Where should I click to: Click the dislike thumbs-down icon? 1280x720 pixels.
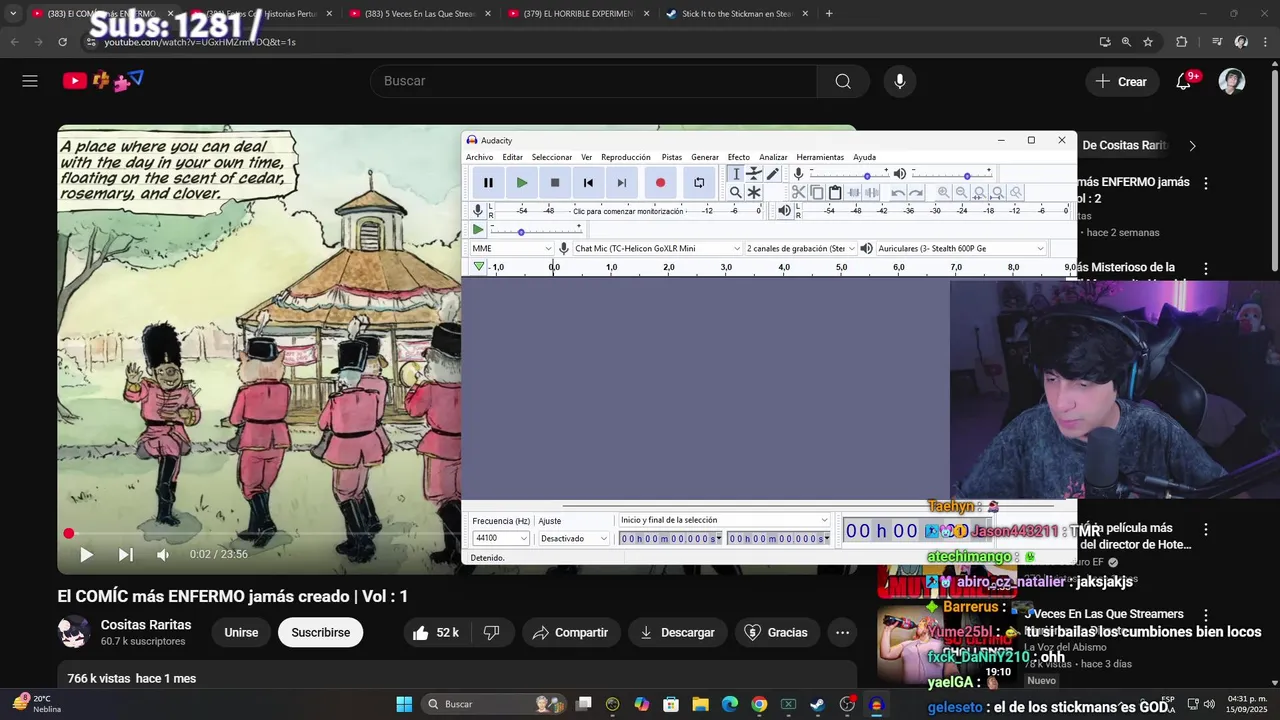[x=491, y=632]
